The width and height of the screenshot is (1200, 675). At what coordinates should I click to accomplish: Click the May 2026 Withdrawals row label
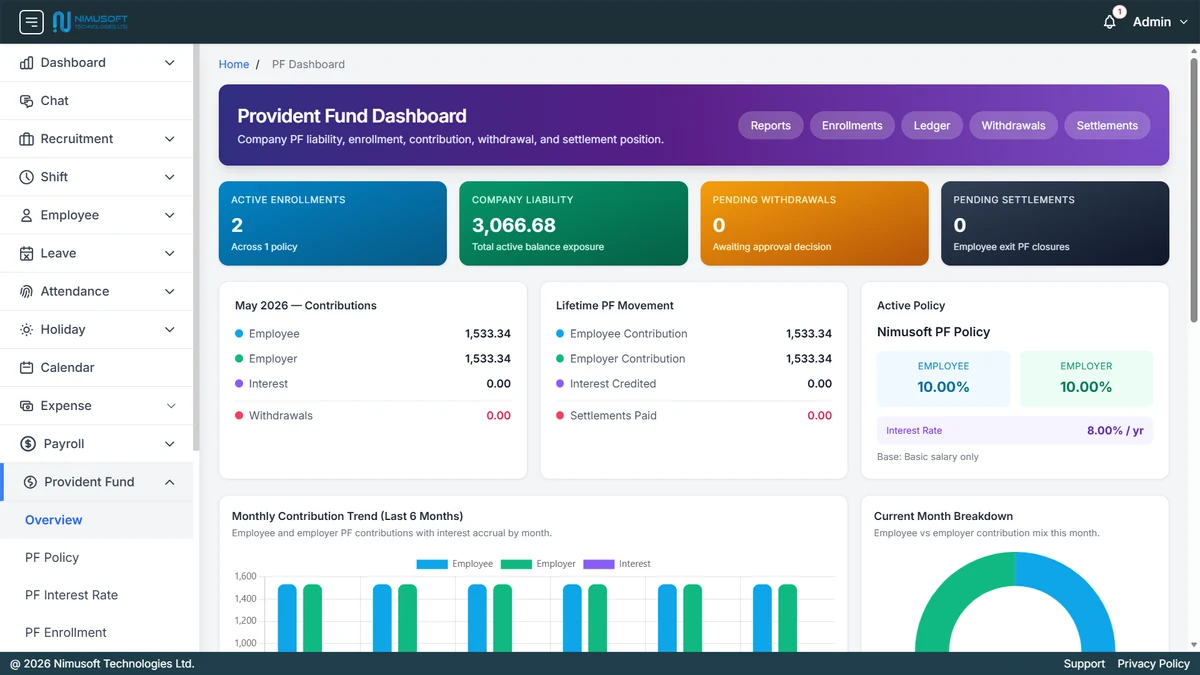[281, 416]
